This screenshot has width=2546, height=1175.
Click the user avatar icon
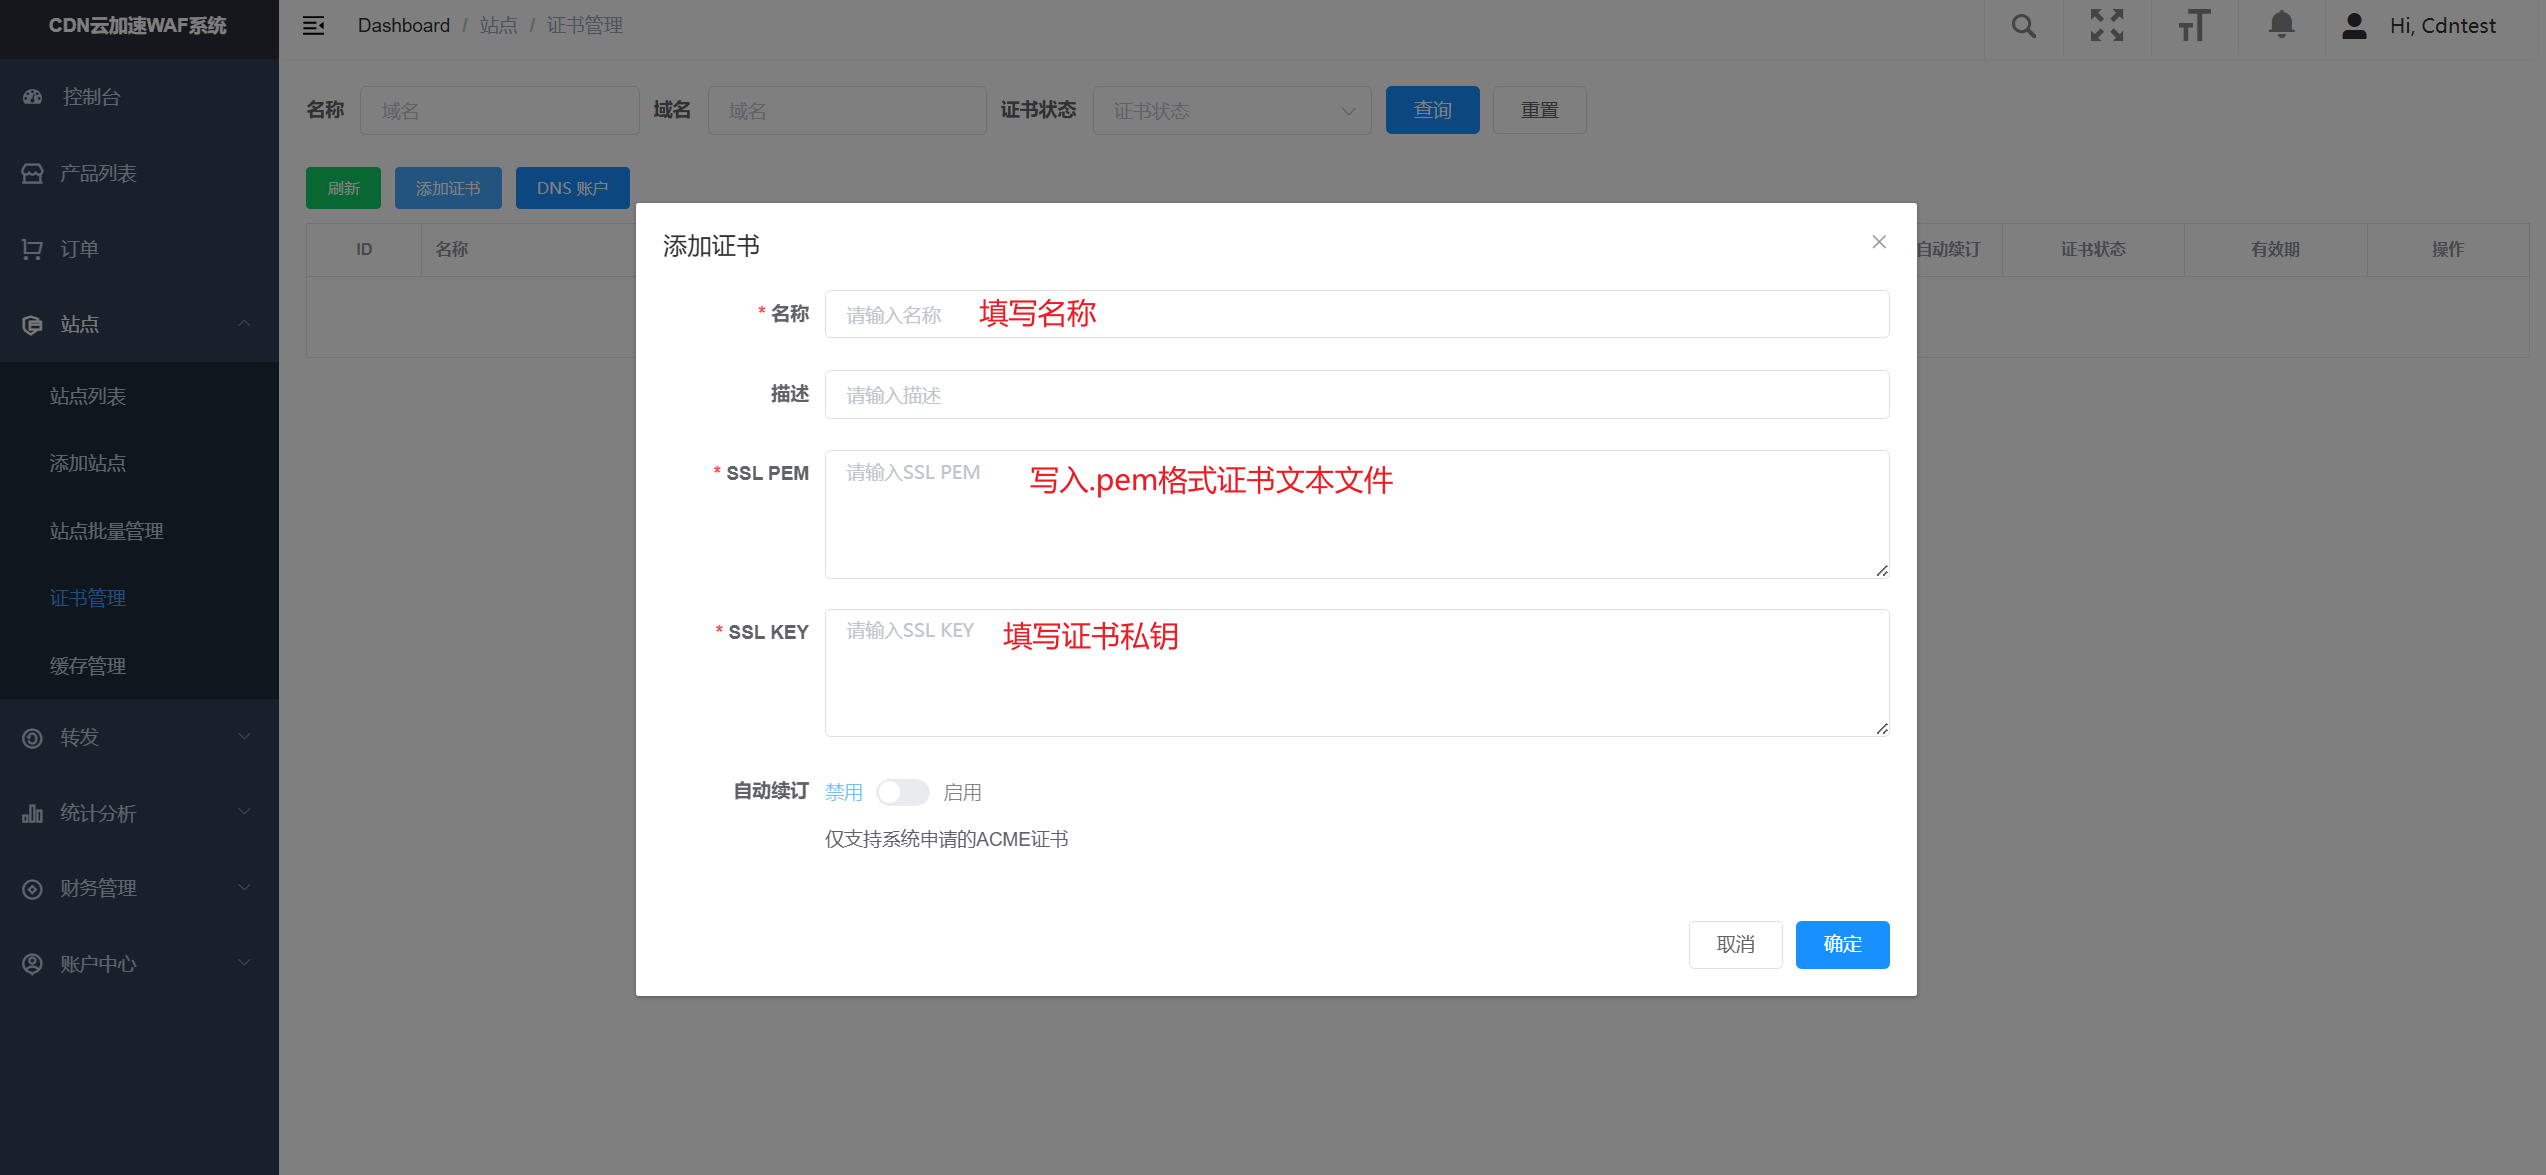pyautogui.click(x=2354, y=26)
